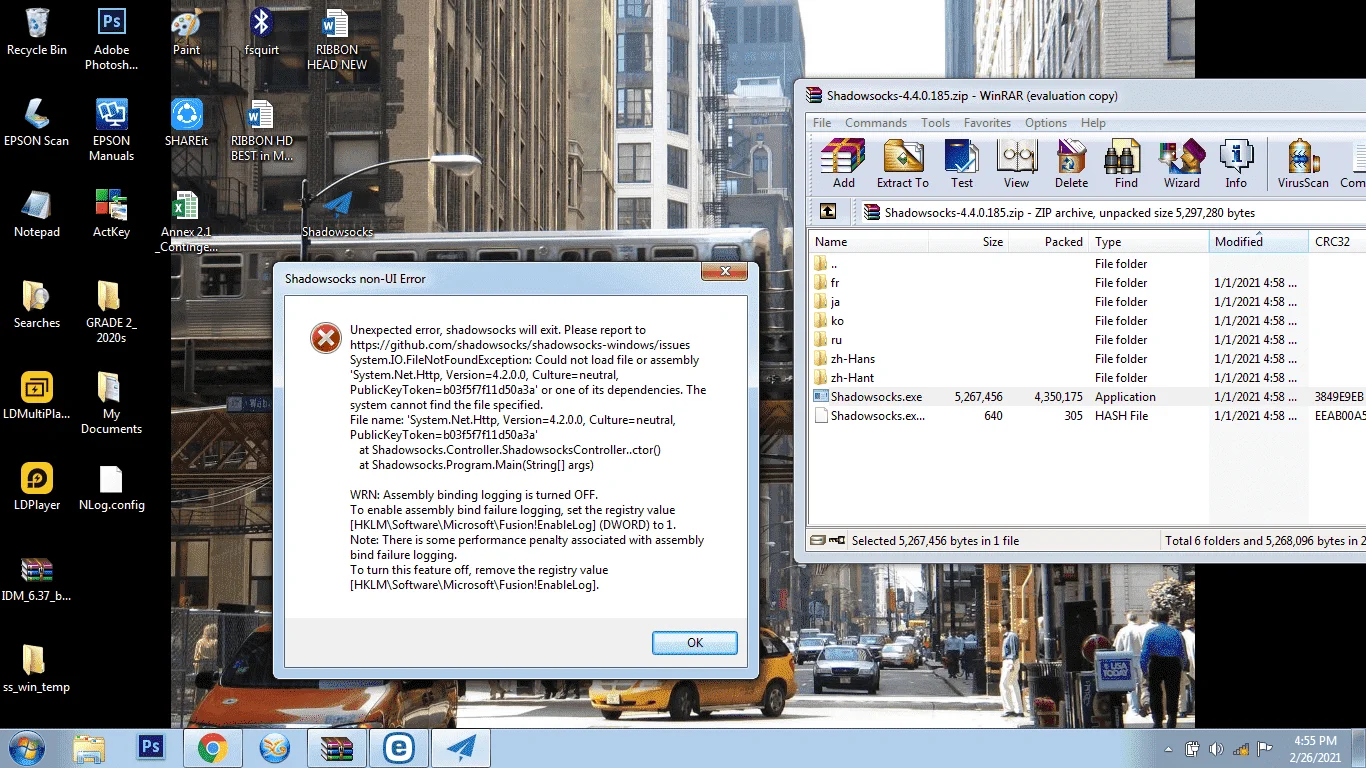
Task: Open the Help menu in WinRAR
Action: tap(1094, 123)
